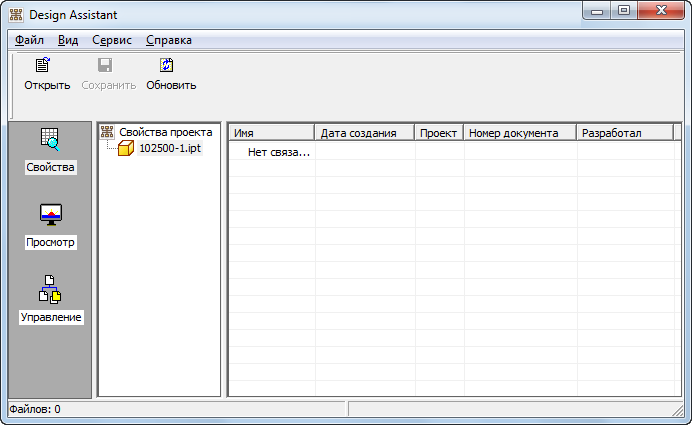Click the Открыть toolbar icon
The height and width of the screenshot is (425, 692).
(x=43, y=65)
